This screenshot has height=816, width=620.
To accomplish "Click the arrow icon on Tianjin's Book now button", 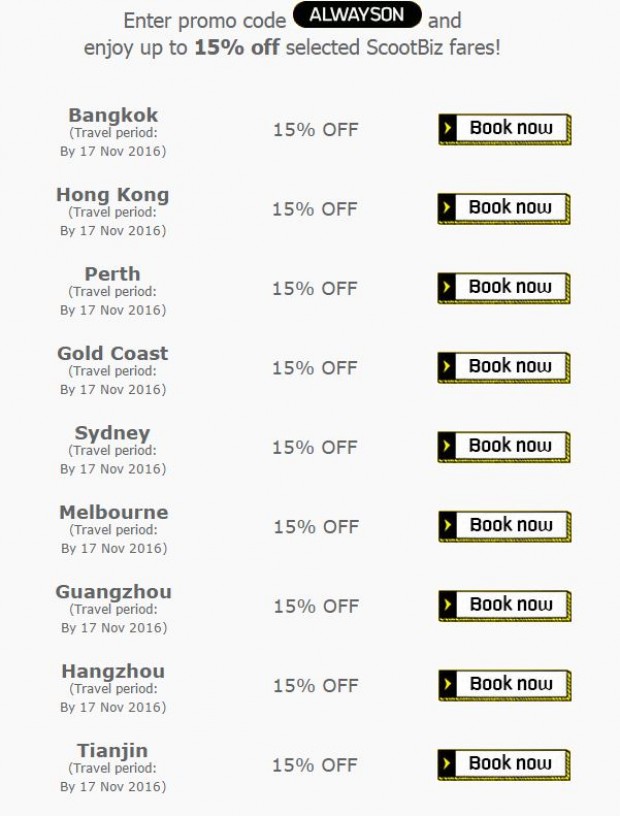I will (446, 763).
